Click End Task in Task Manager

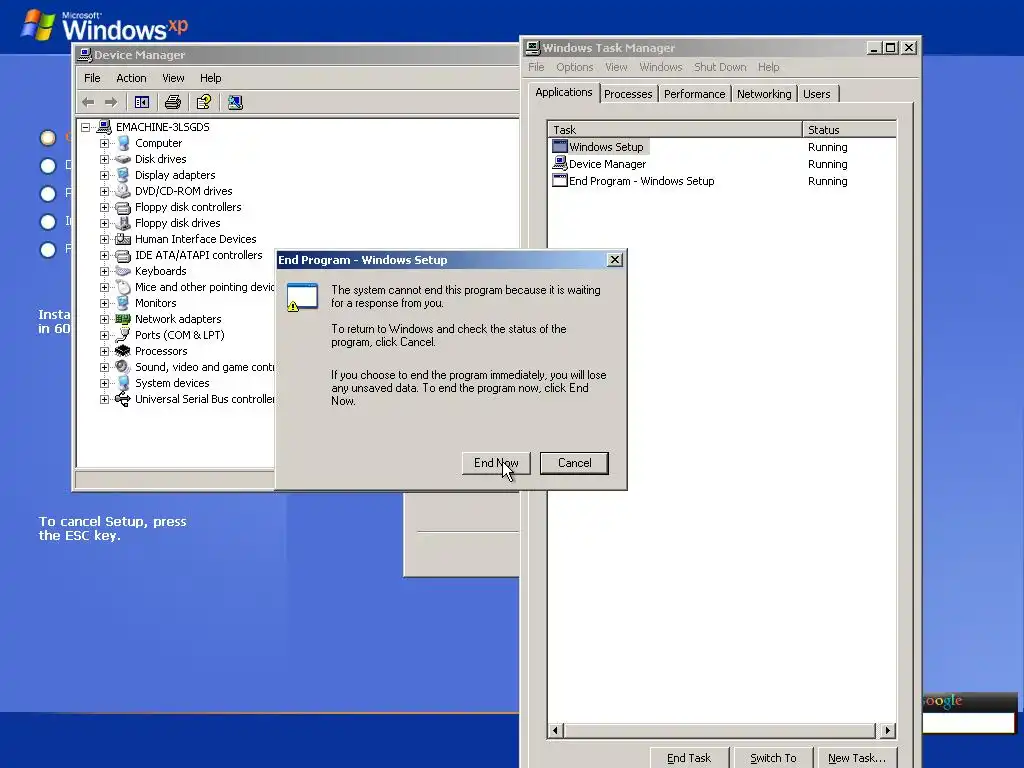[x=689, y=758]
